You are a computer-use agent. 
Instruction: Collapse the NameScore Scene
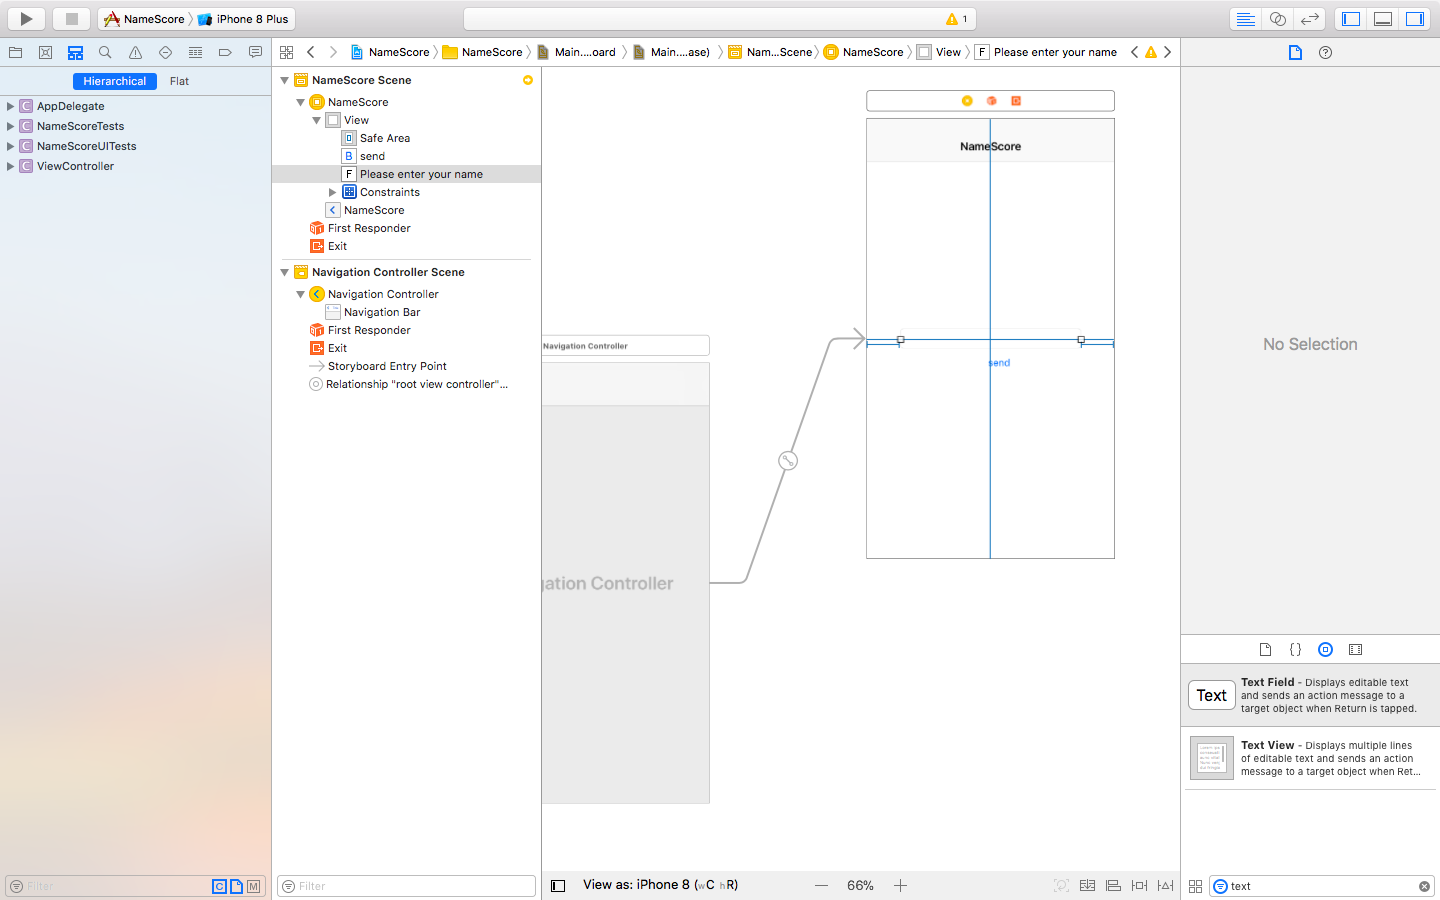click(x=284, y=80)
